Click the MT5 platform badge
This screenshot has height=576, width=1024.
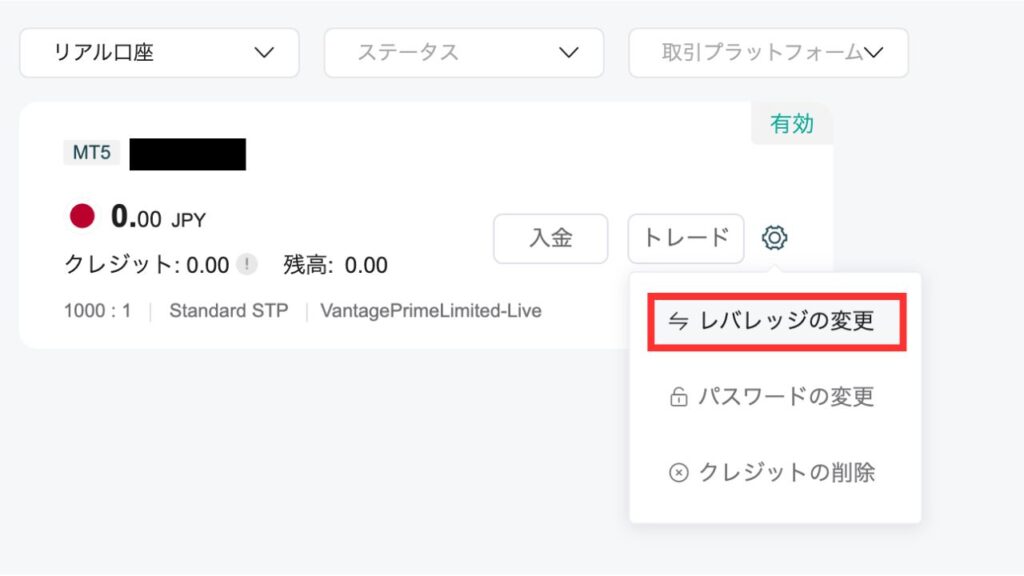[91, 152]
